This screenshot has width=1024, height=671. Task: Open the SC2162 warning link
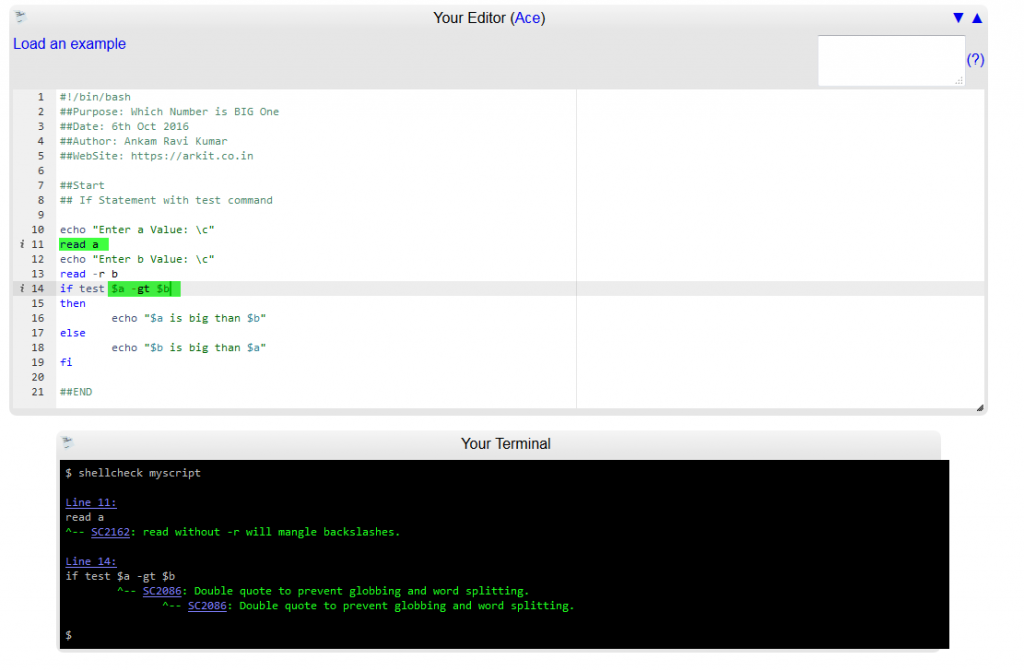point(110,531)
